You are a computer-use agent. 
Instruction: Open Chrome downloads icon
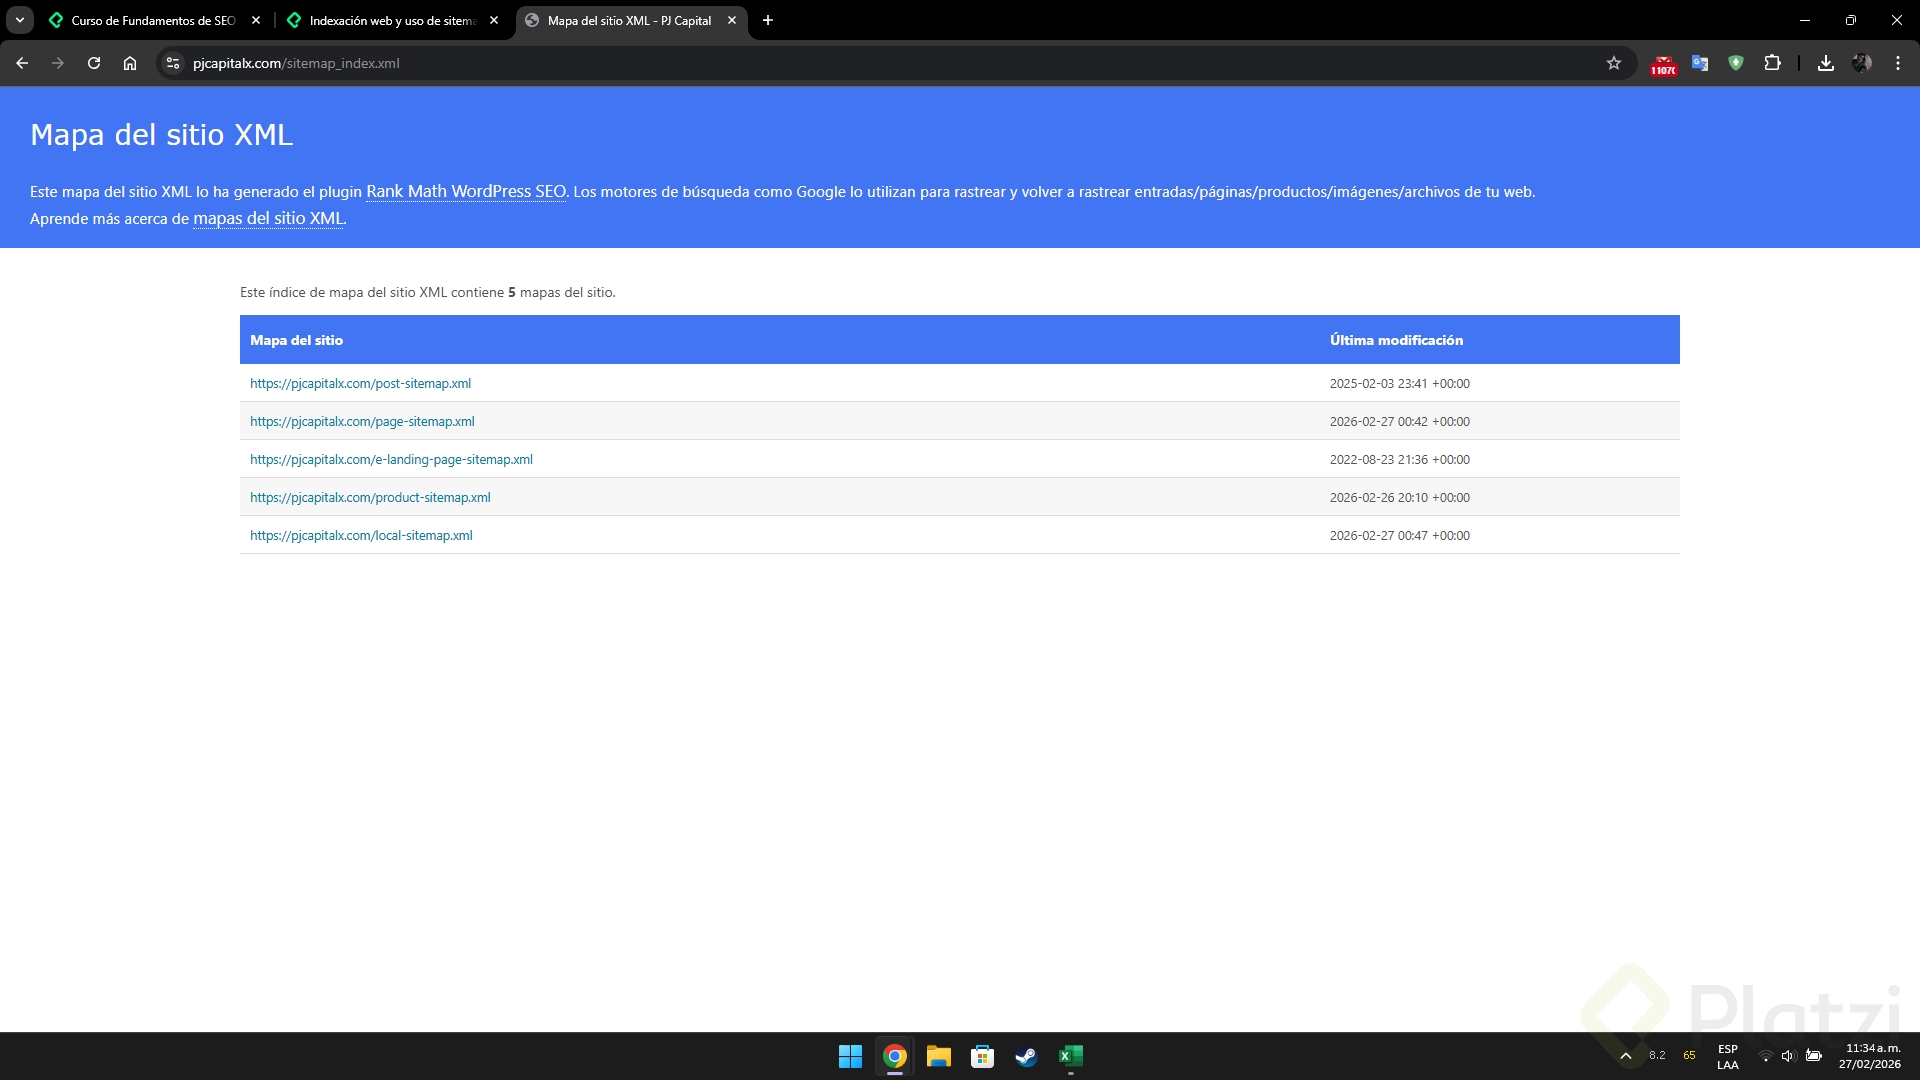1825,63
